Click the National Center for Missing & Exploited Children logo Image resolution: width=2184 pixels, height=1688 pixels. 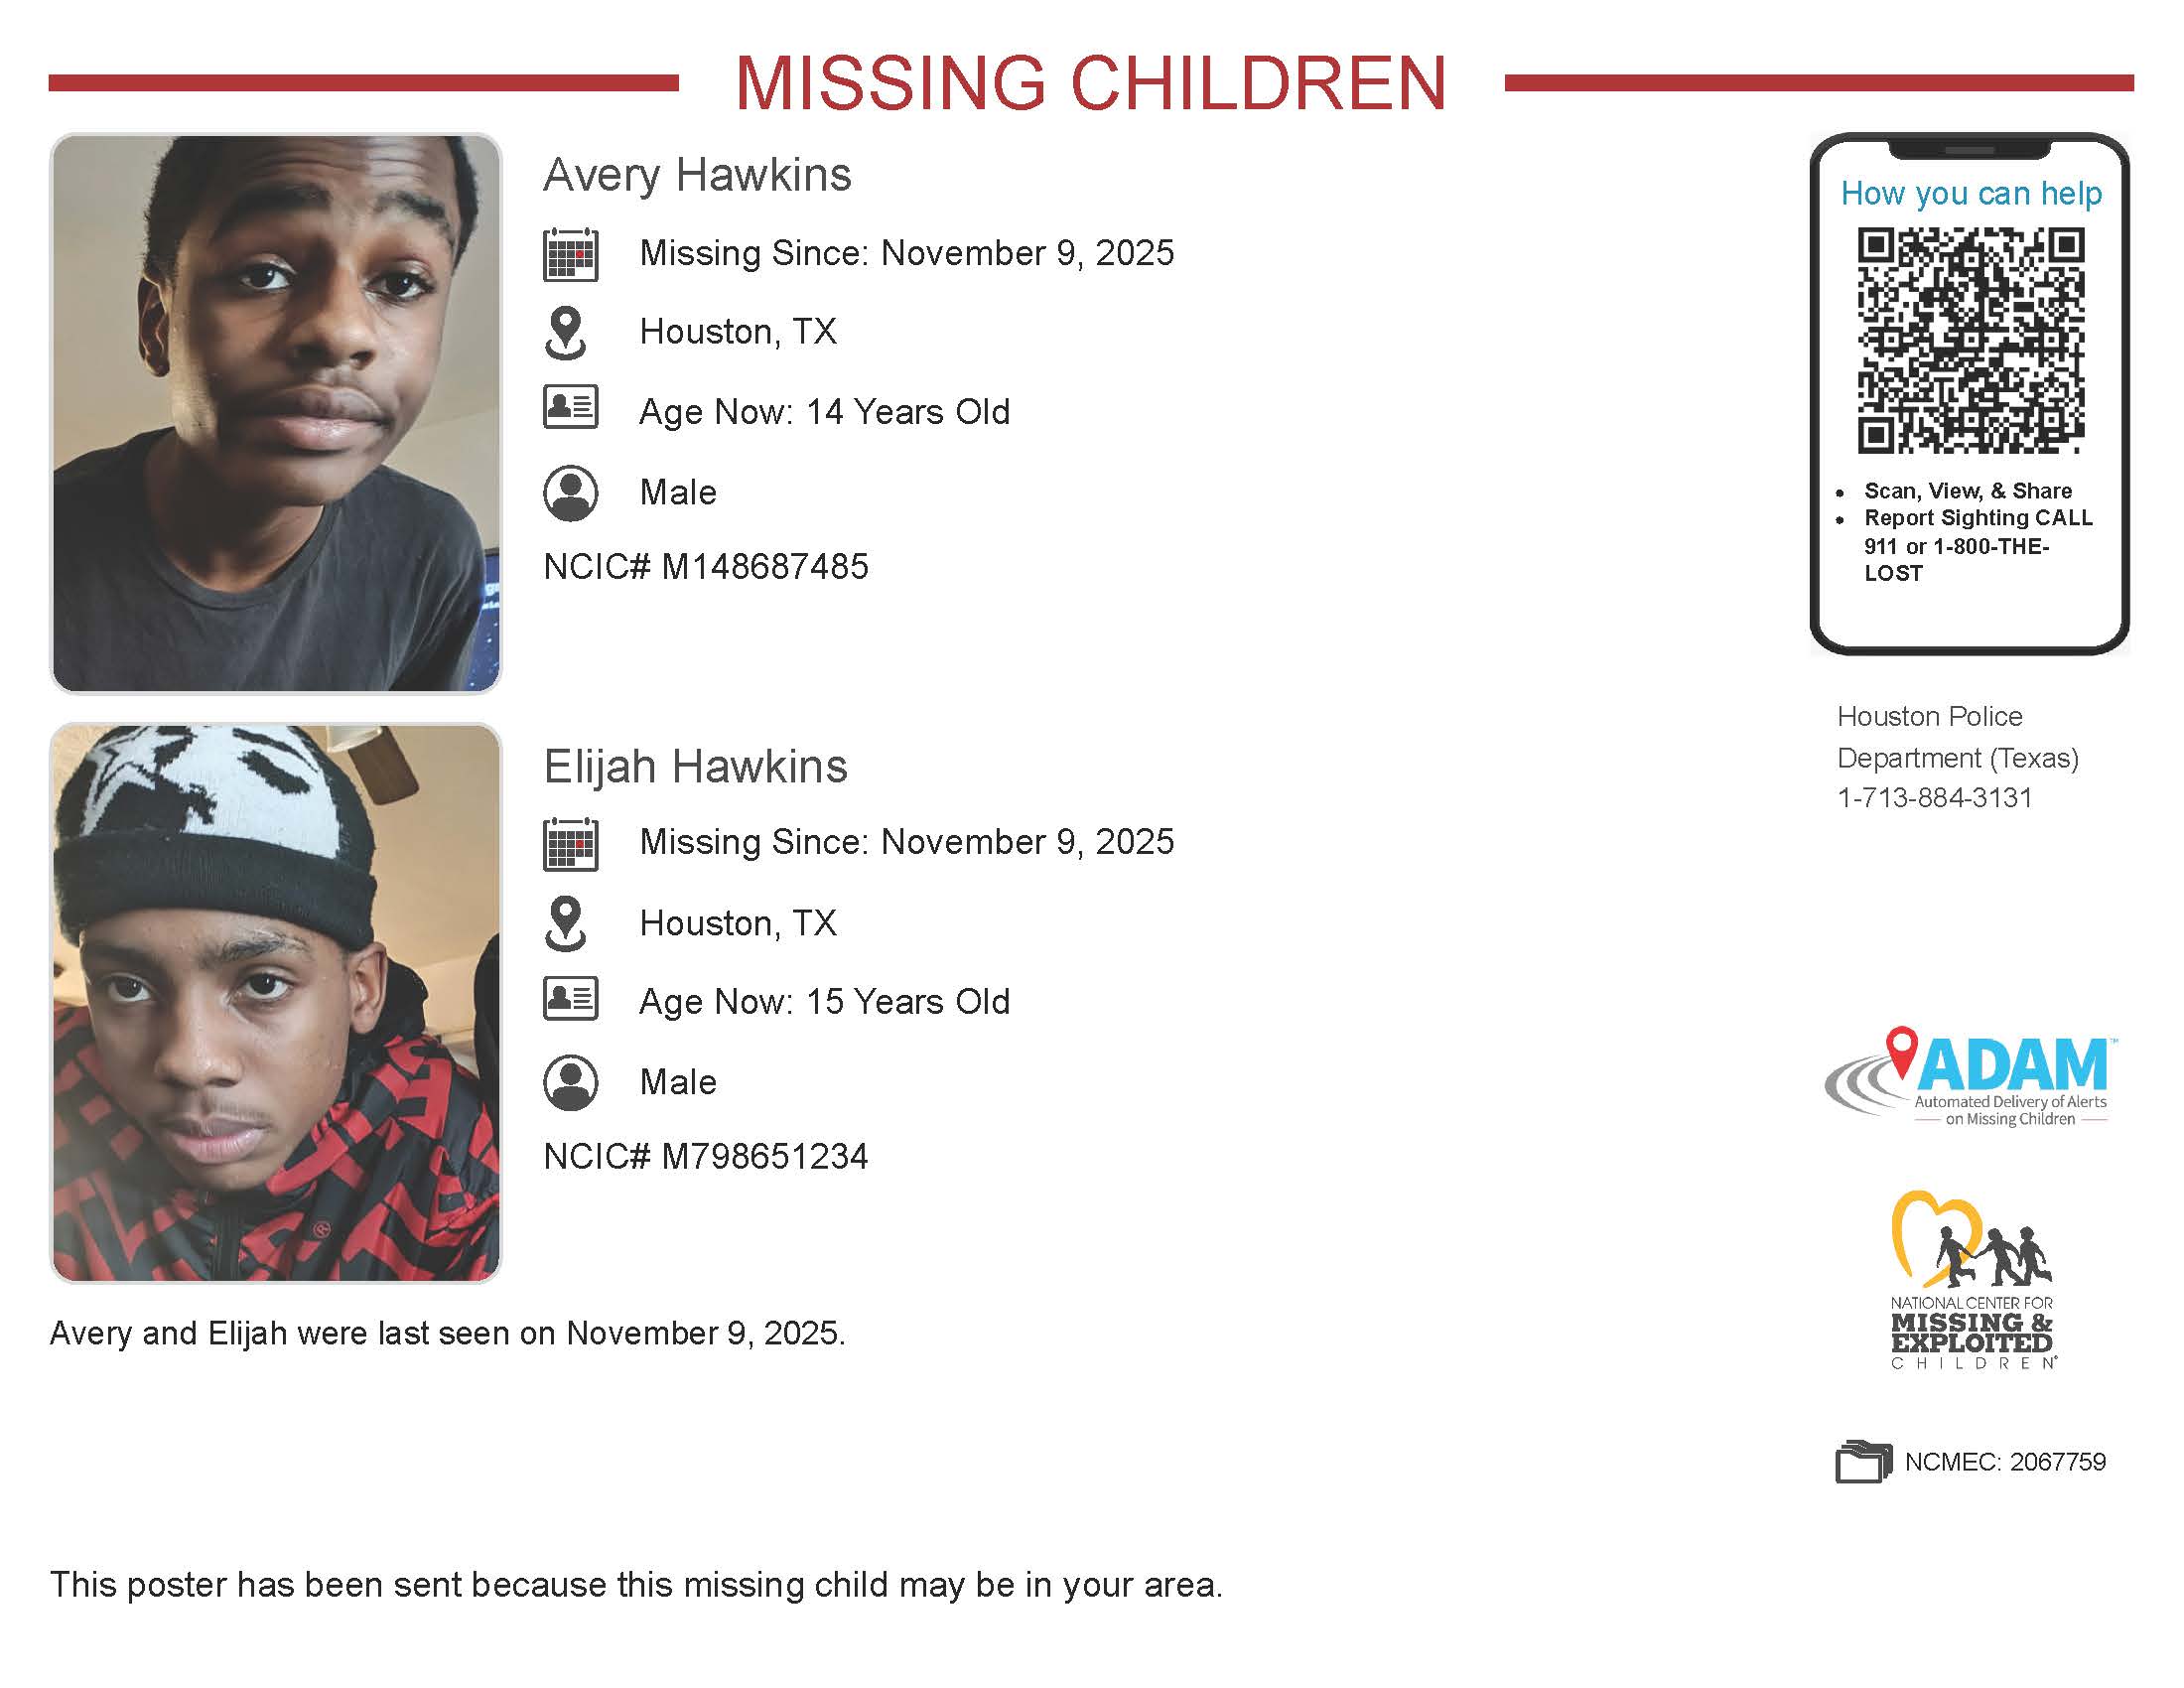[x=1971, y=1279]
